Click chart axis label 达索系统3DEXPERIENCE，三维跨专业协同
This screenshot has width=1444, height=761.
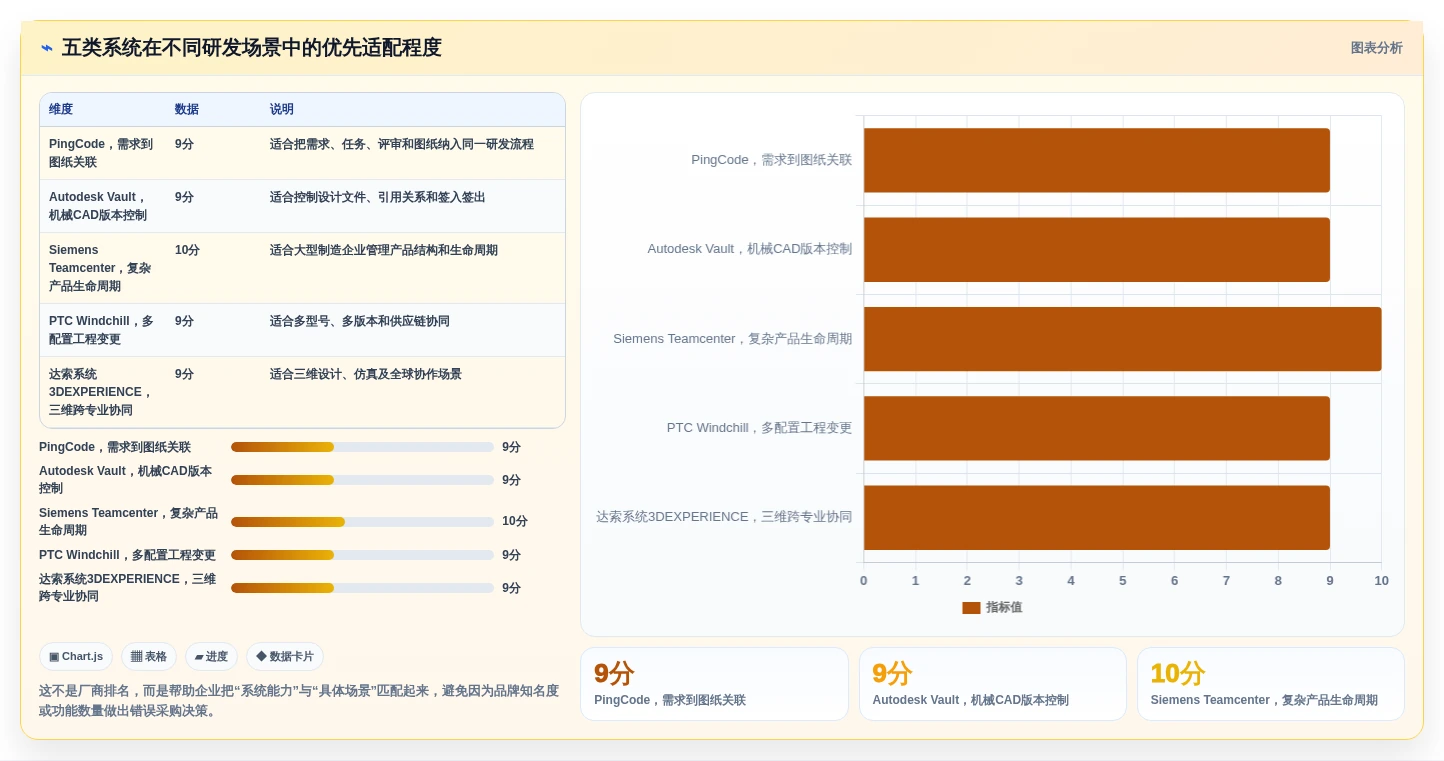coord(724,517)
